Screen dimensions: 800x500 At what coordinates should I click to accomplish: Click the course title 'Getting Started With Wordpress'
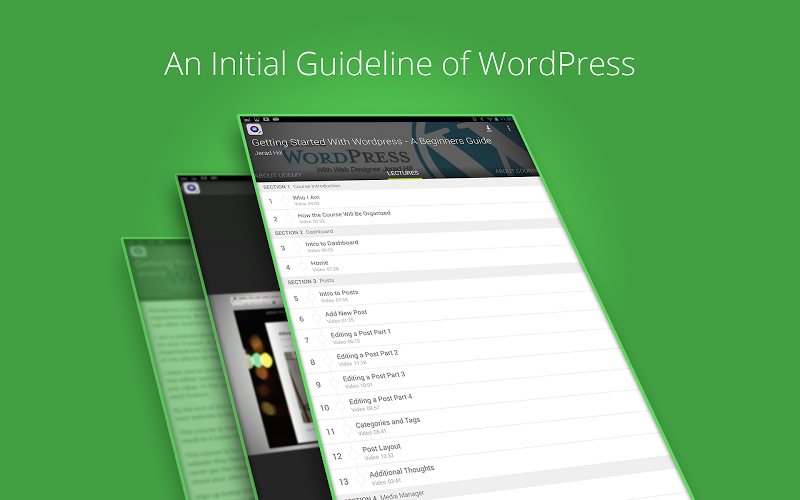click(x=371, y=141)
